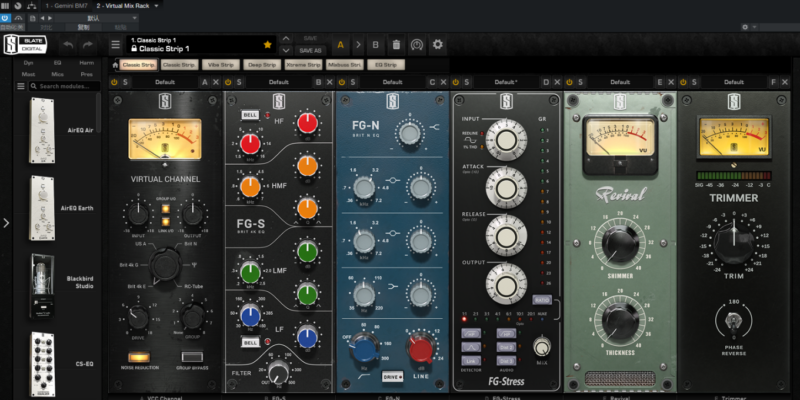This screenshot has height=400, width=800.
Task: Select the AirEQ Air module thumbnail
Action: point(42,130)
